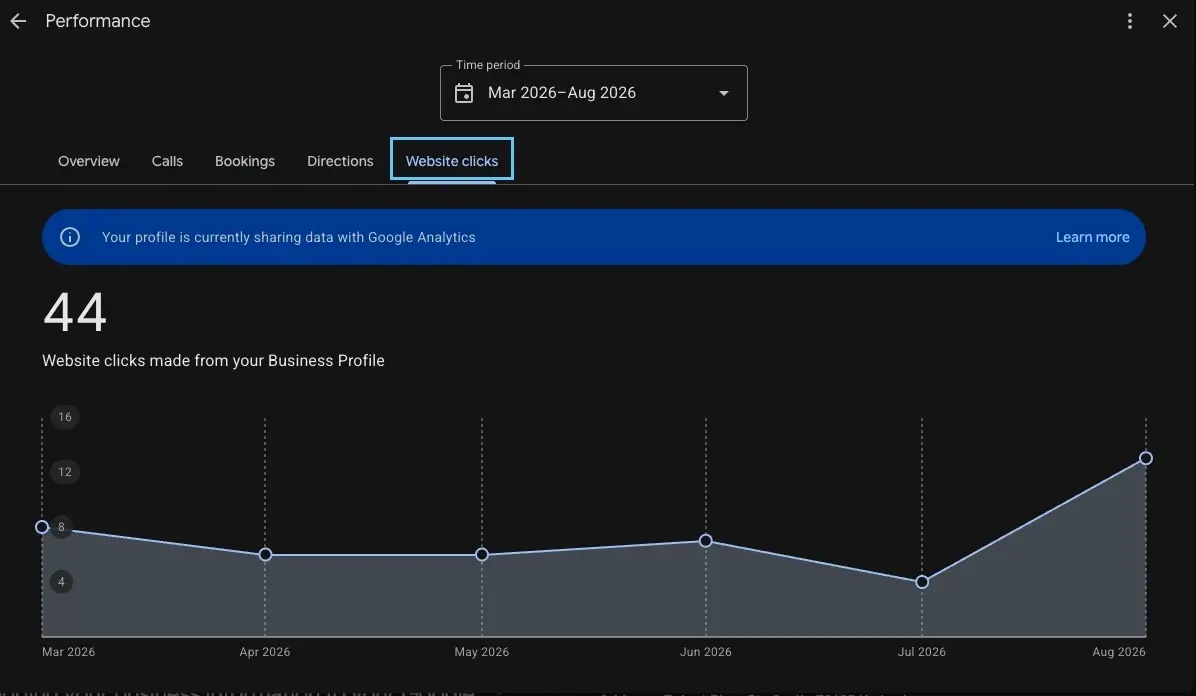The height and width of the screenshot is (696, 1196).
Task: Click the Performance panel title
Action: 98,21
